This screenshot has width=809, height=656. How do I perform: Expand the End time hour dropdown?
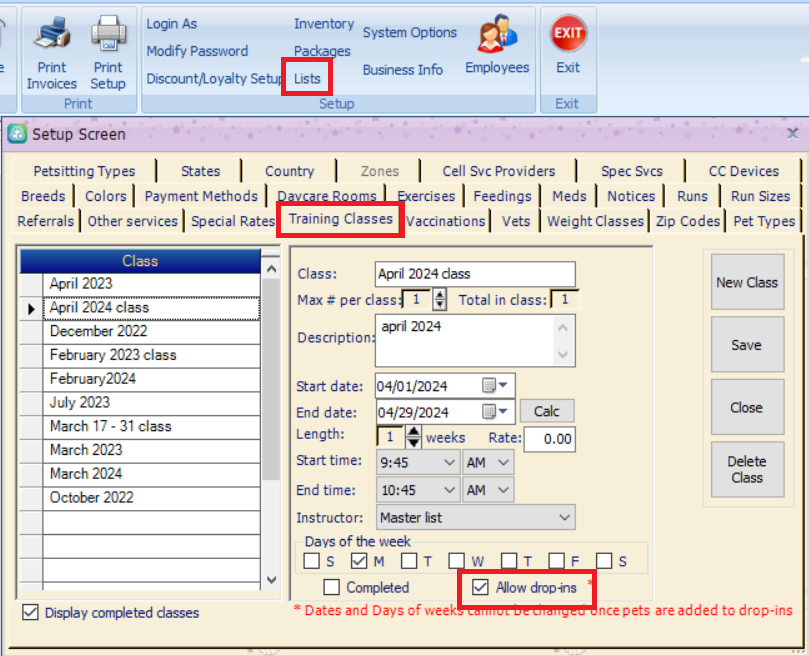click(449, 490)
